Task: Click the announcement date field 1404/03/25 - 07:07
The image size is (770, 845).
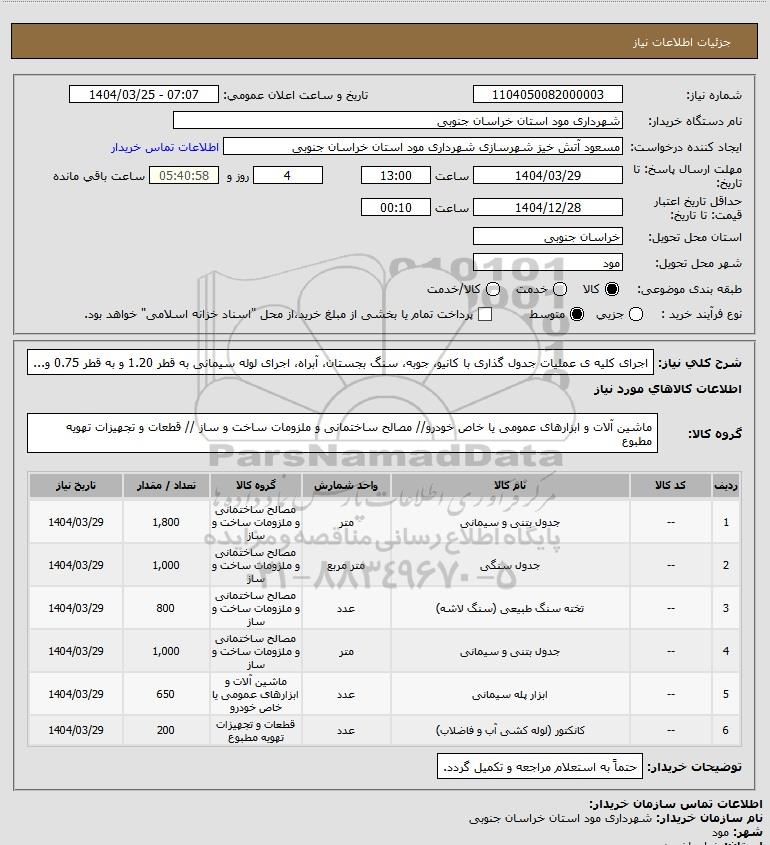Action: point(144,94)
